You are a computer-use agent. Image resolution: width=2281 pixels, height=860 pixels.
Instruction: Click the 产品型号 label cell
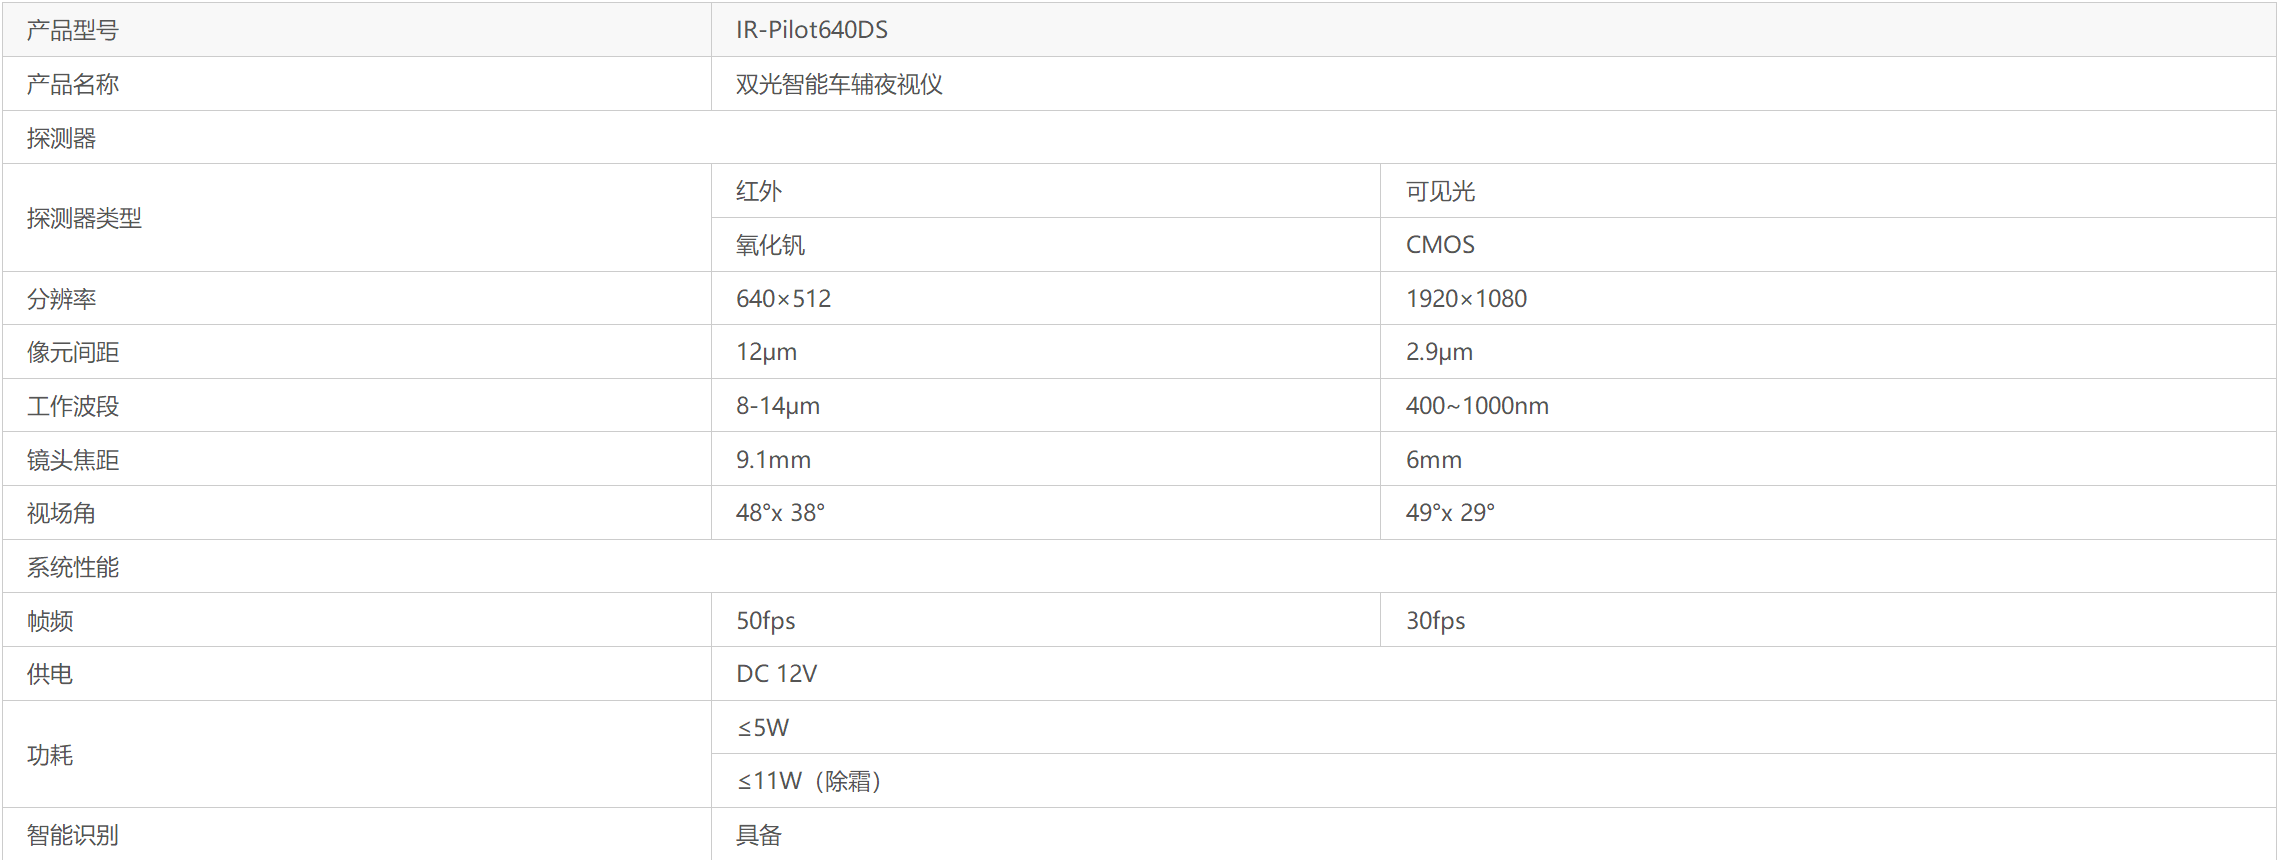[72, 31]
